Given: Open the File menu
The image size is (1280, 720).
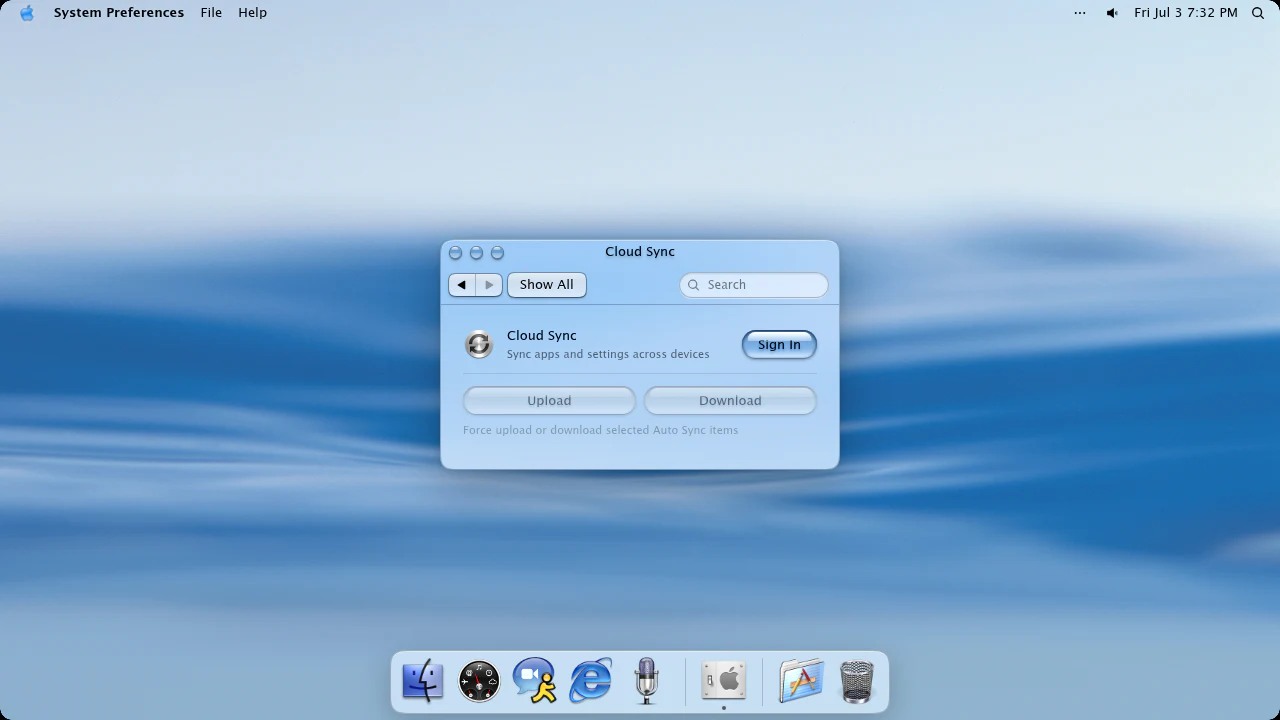Looking at the screenshot, I should tap(211, 13).
